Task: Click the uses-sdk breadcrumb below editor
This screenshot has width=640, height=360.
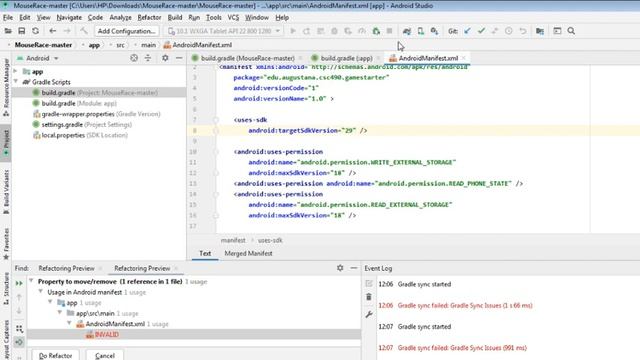Action: [270, 240]
